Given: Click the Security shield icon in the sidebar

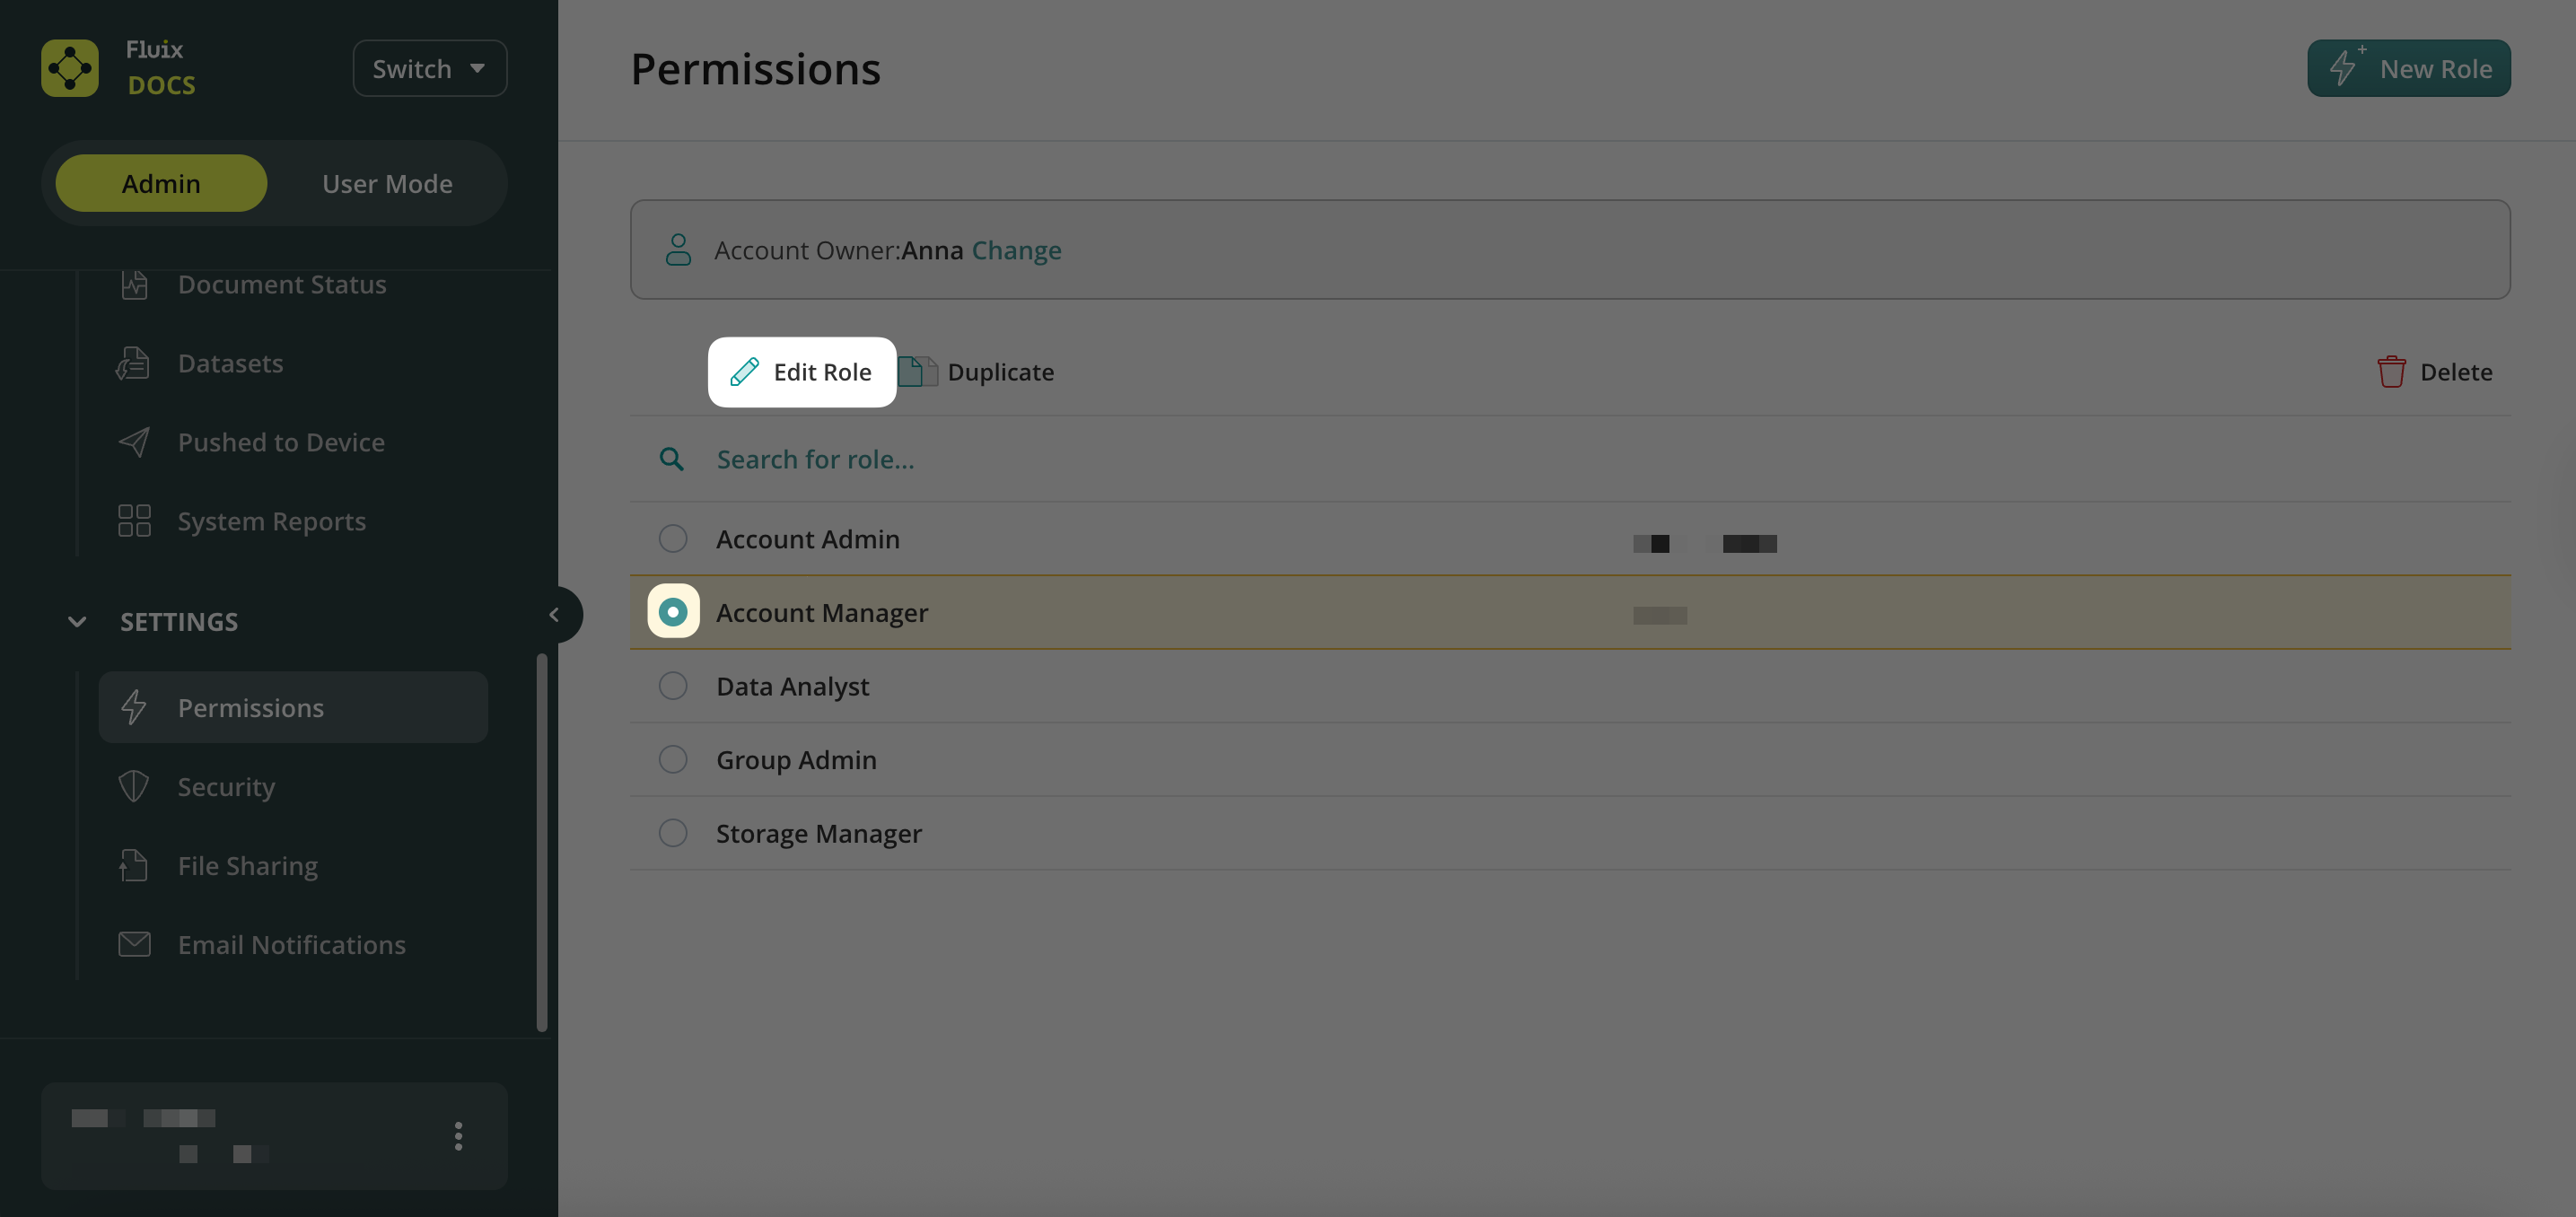Looking at the screenshot, I should (134, 787).
